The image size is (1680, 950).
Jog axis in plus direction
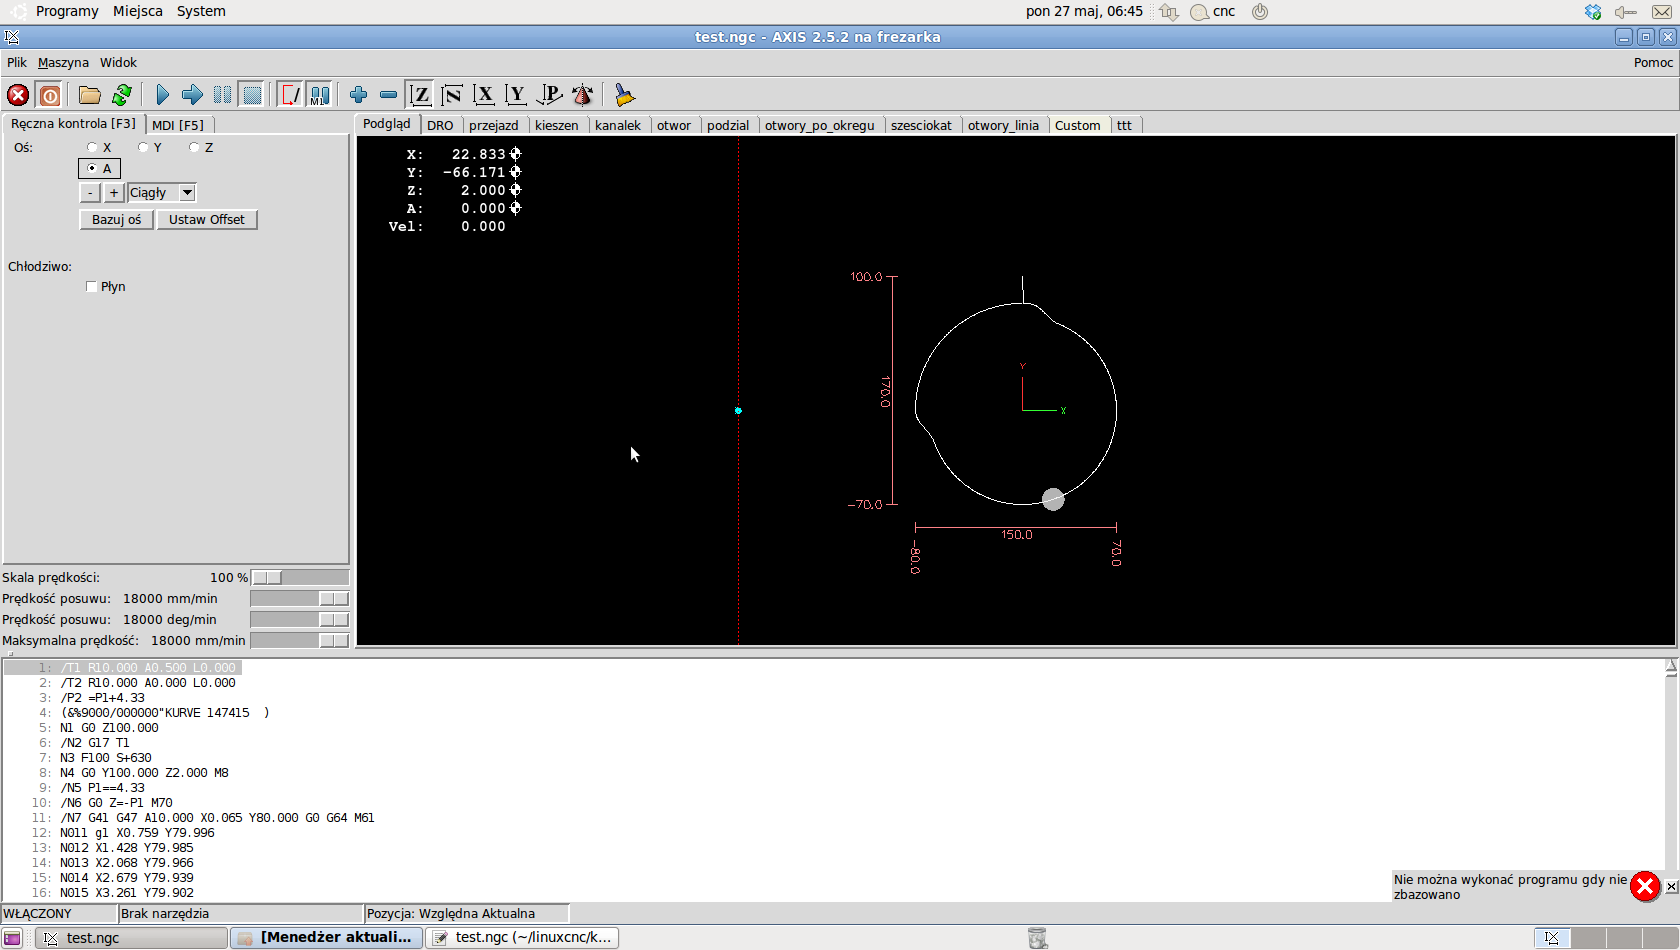[x=114, y=193]
